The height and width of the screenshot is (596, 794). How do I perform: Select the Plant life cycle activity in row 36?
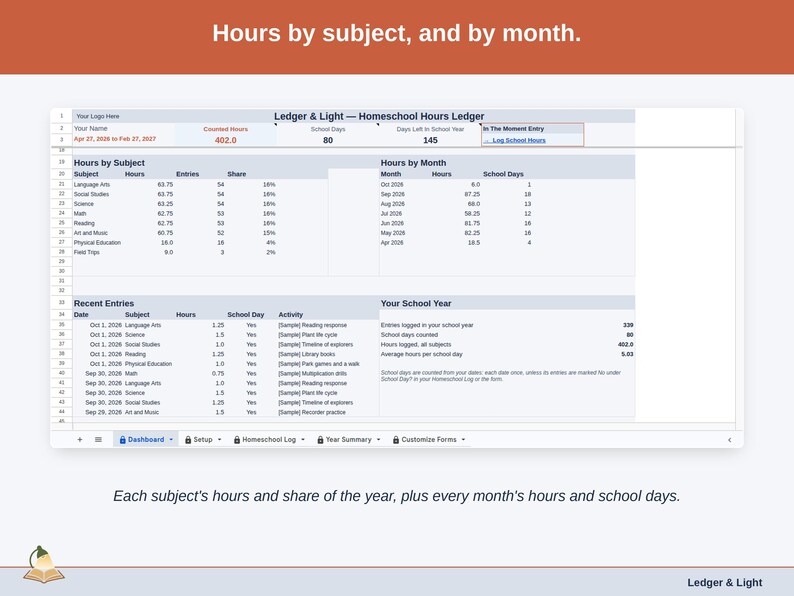click(307, 335)
